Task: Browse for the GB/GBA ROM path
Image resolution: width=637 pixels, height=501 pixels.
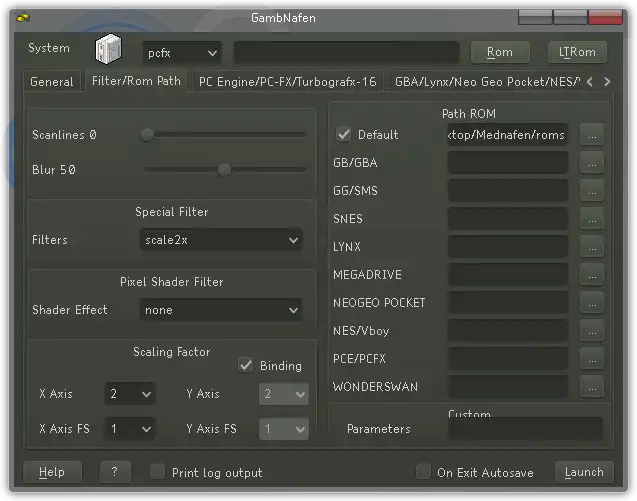Action: [x=592, y=163]
